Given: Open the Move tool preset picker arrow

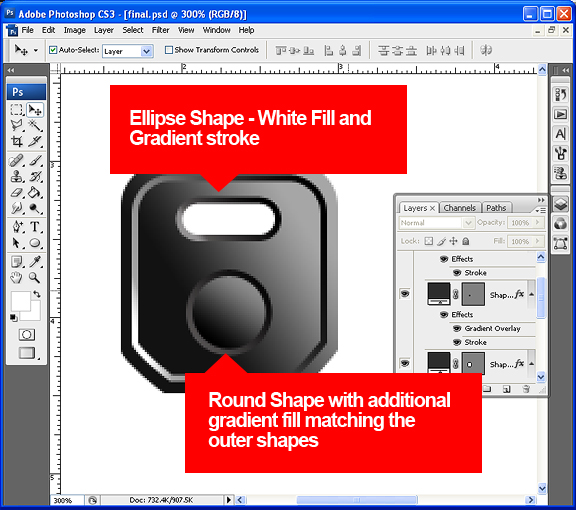Looking at the screenshot, I should pyautogui.click(x=36, y=50).
